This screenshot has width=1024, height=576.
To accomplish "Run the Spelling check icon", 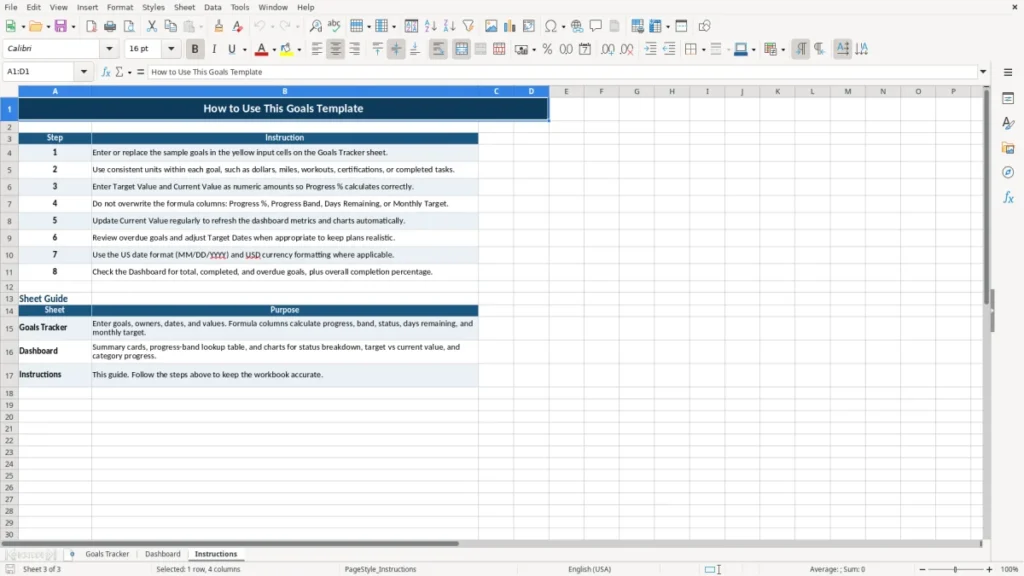I will [x=334, y=26].
